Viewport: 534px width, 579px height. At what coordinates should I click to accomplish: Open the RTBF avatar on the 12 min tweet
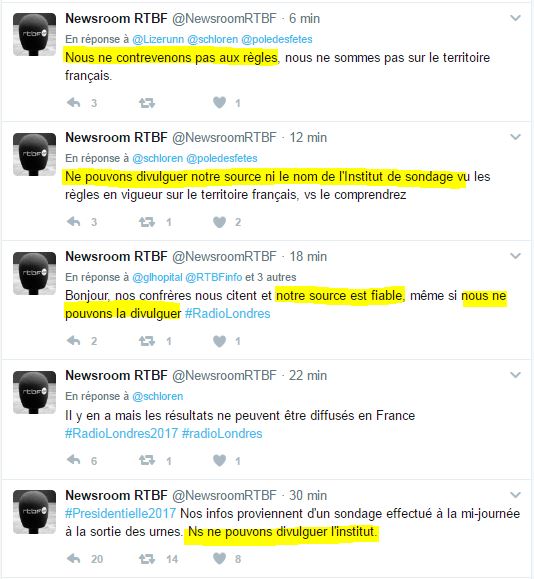pyautogui.click(x=34, y=154)
